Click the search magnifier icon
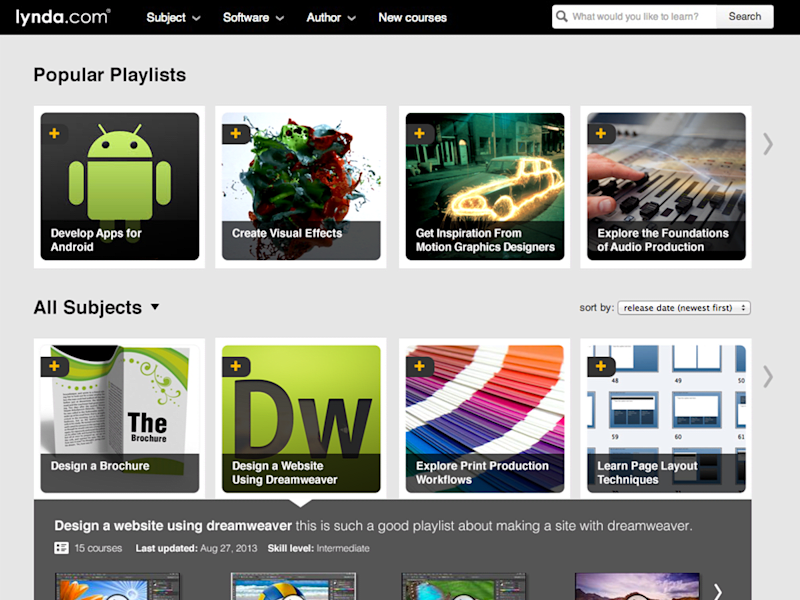800x600 pixels. (x=562, y=16)
